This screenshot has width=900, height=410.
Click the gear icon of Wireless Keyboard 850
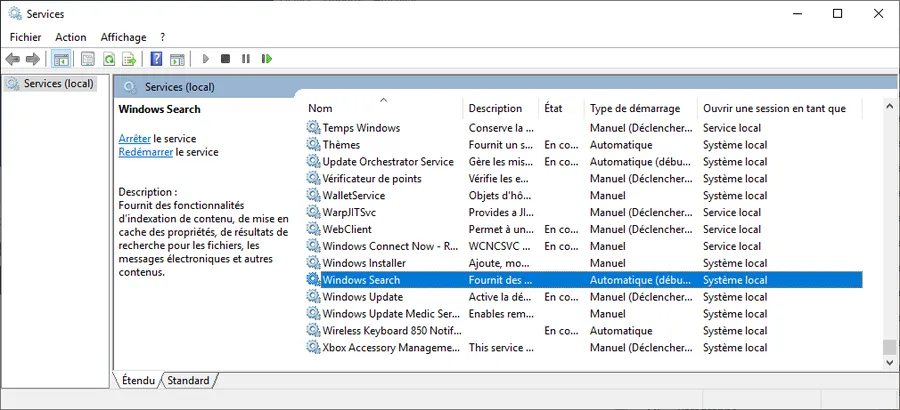313,331
